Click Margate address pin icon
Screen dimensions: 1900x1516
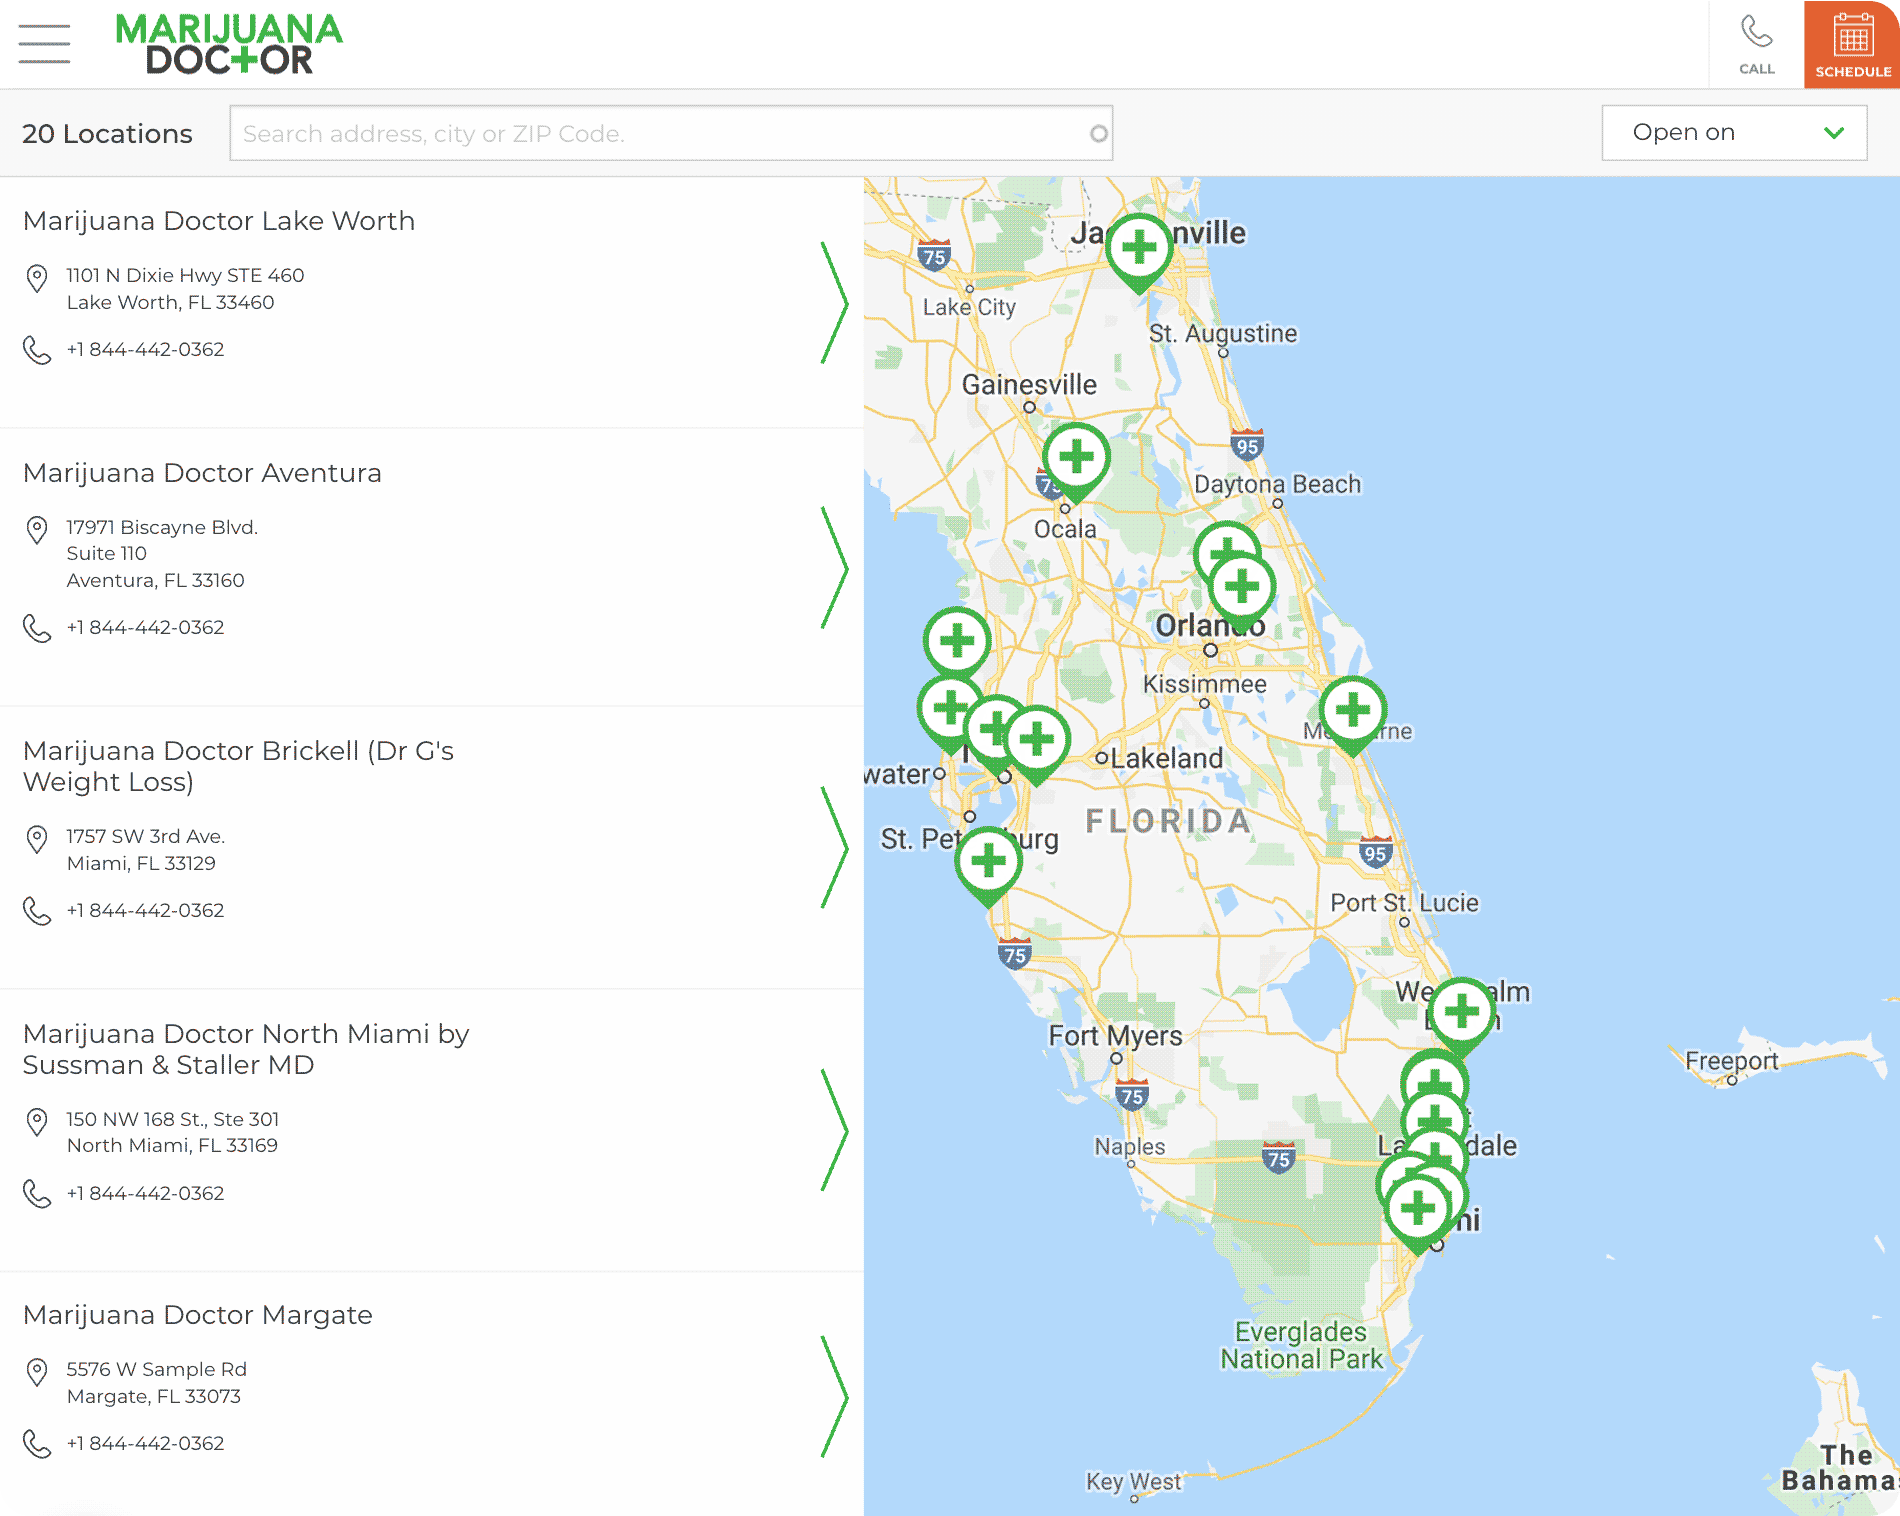tap(37, 1372)
